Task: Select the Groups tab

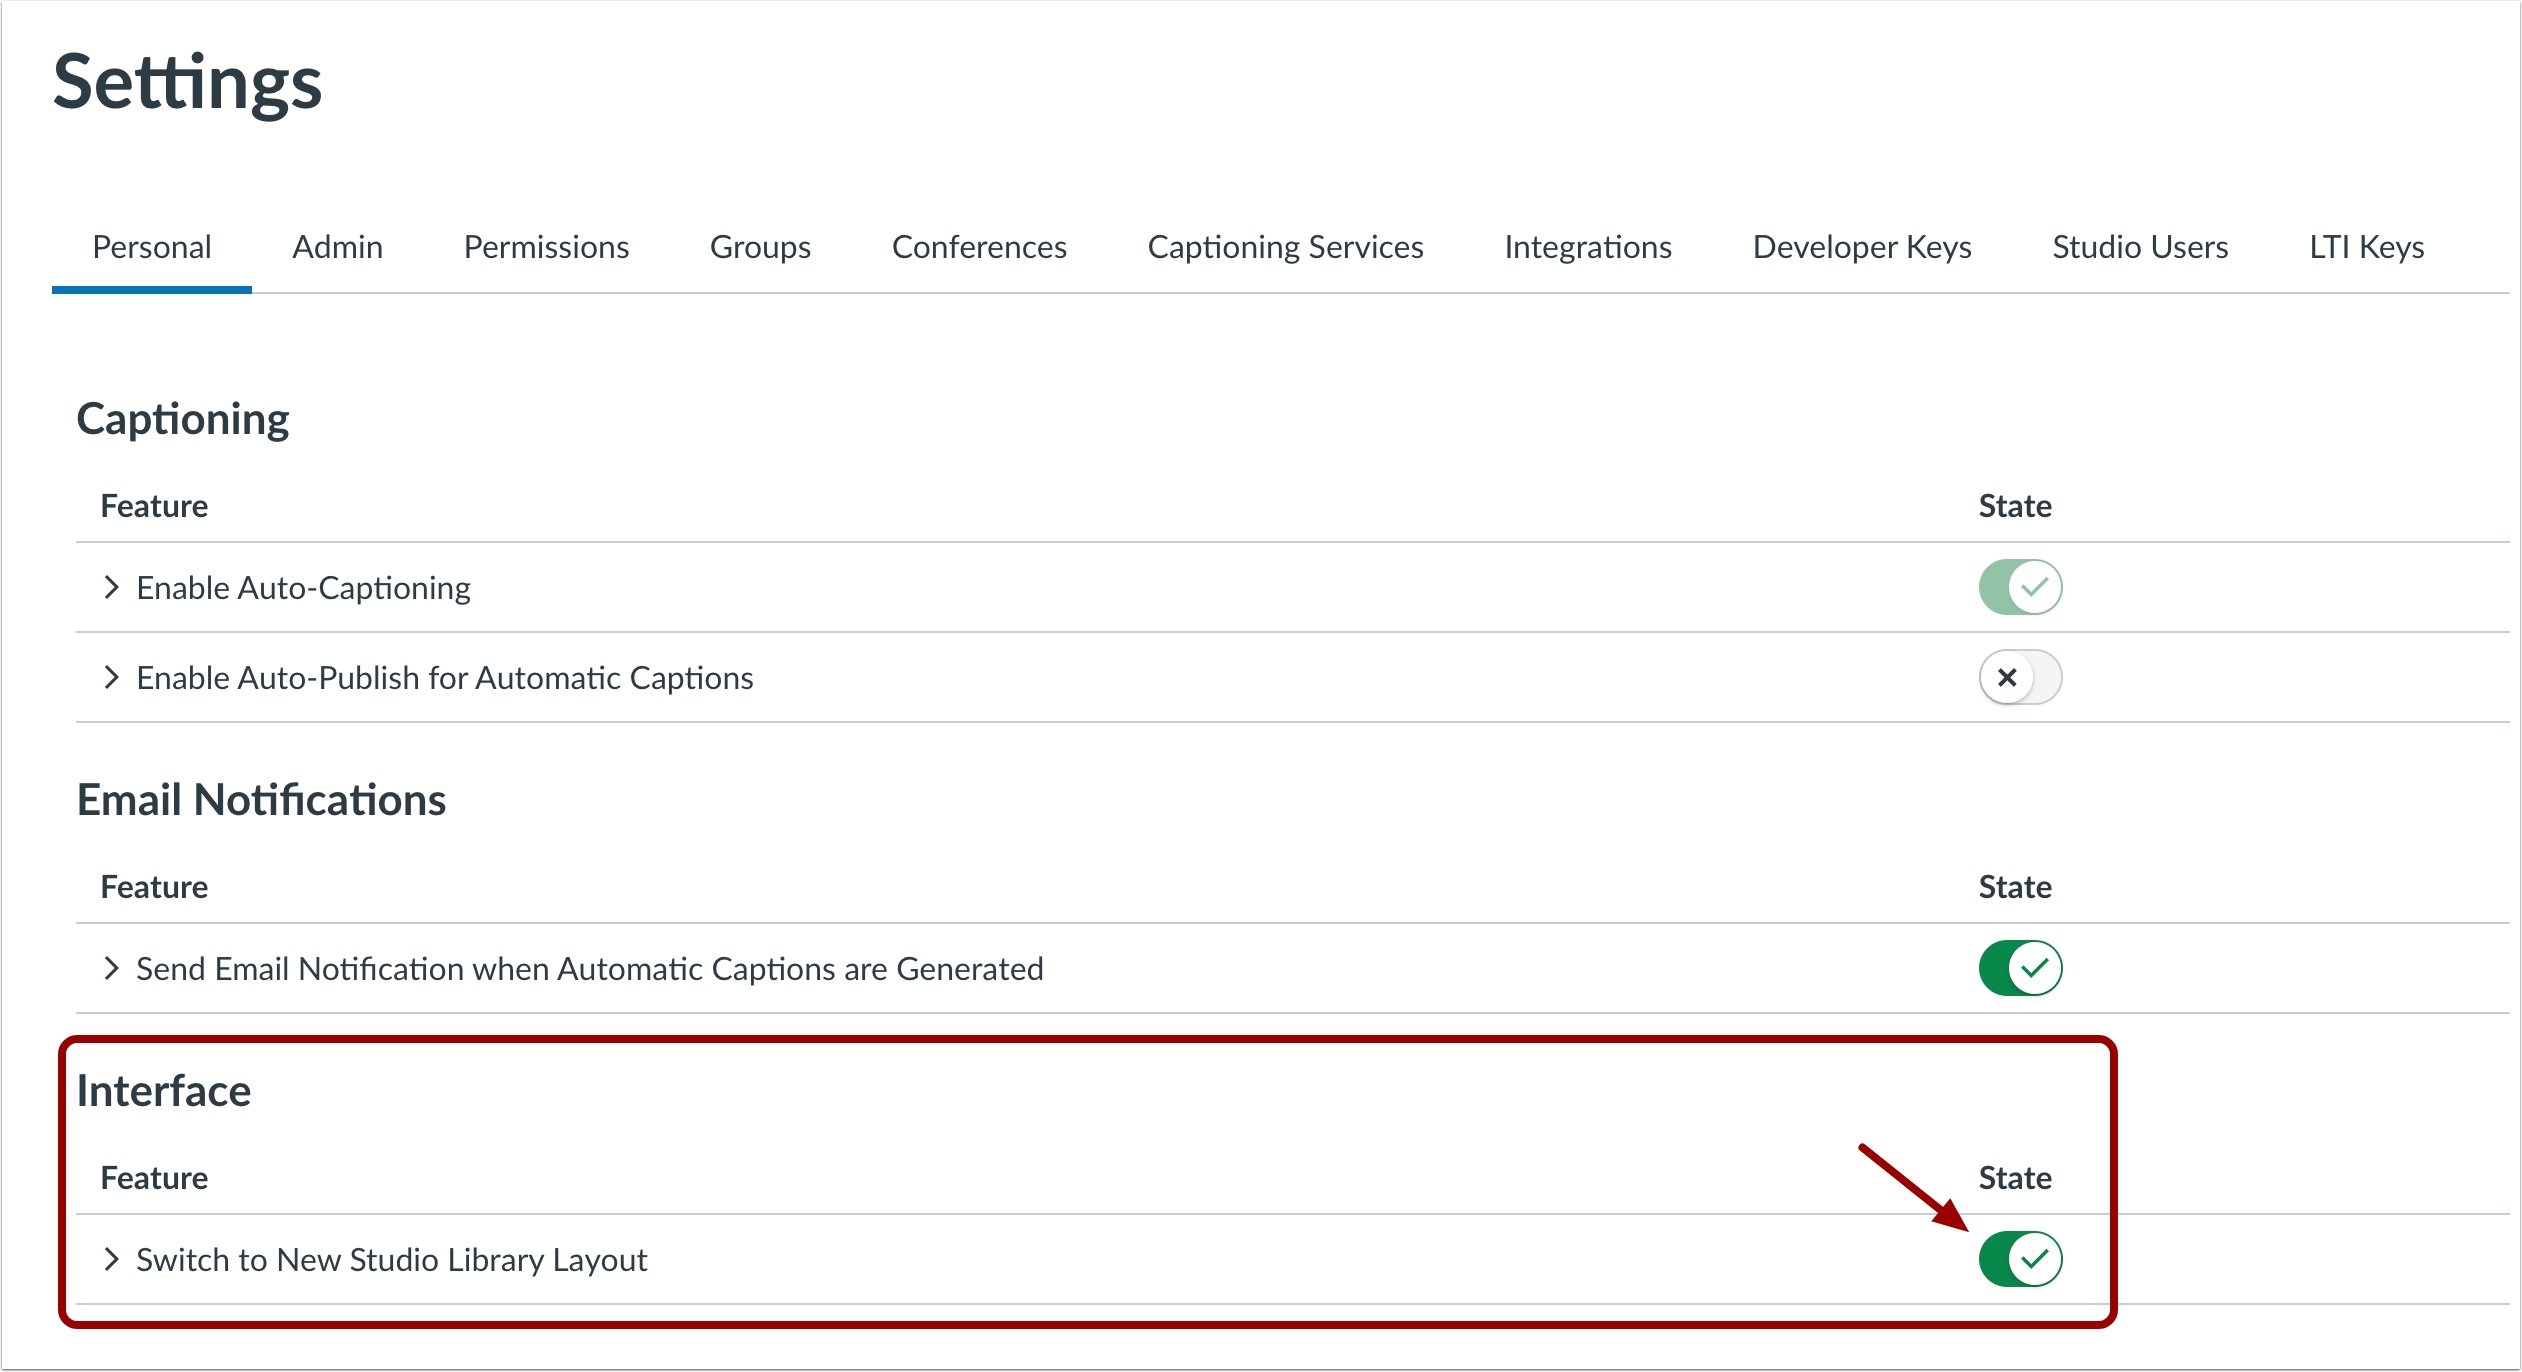Action: [760, 247]
